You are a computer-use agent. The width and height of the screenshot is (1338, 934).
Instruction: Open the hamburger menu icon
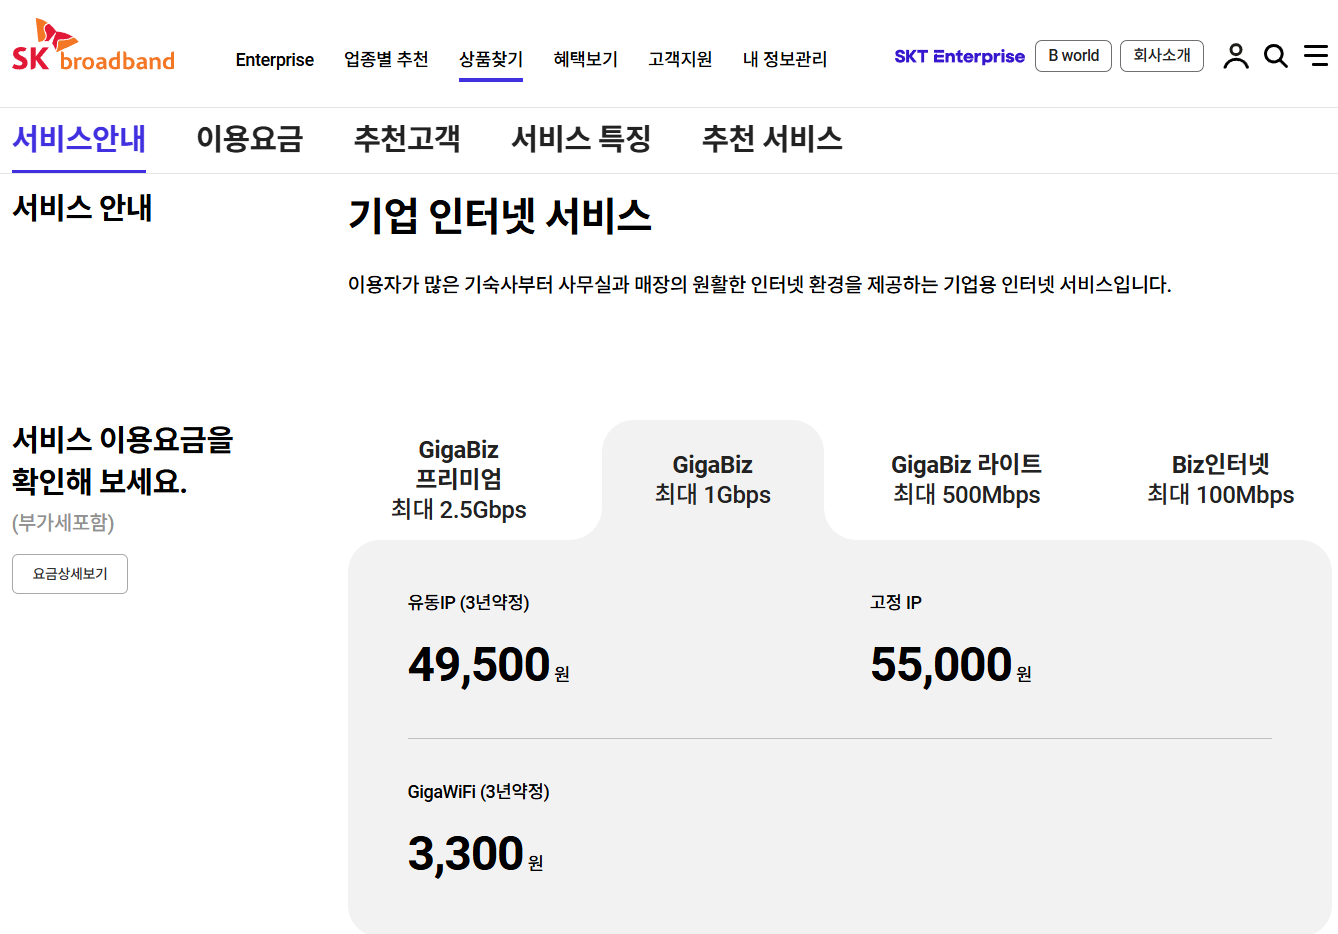click(1316, 55)
